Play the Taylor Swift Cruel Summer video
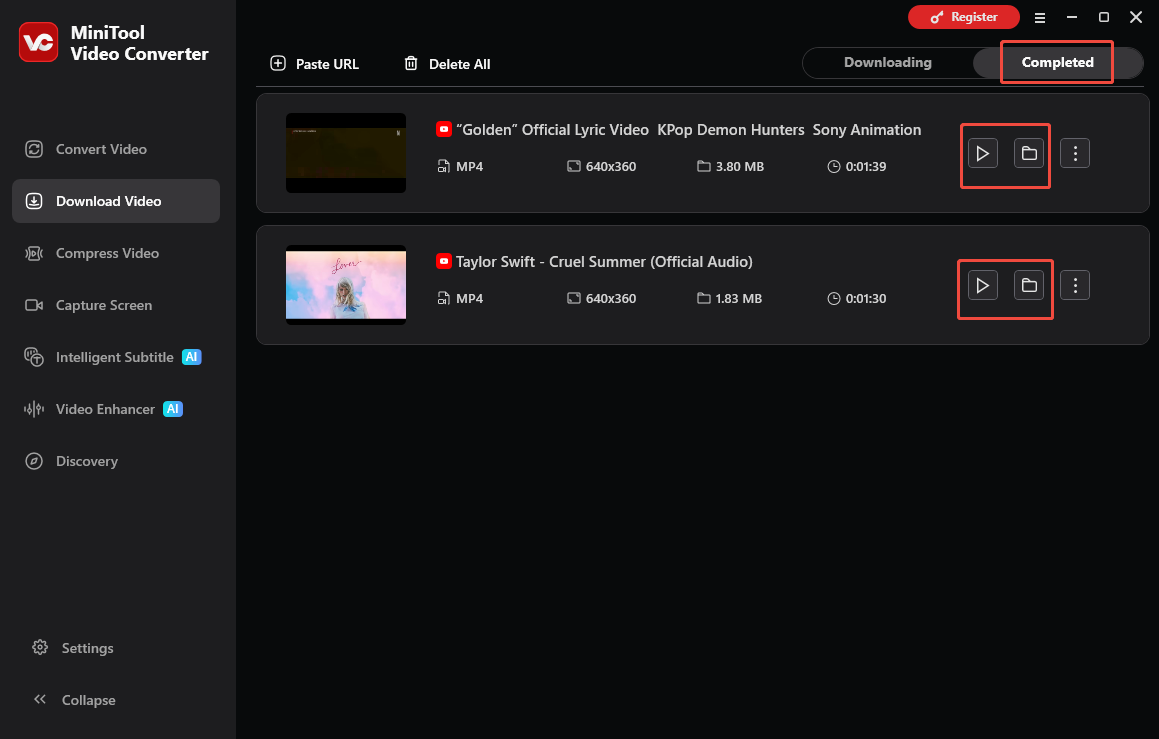The height and width of the screenshot is (739, 1159). tap(983, 285)
